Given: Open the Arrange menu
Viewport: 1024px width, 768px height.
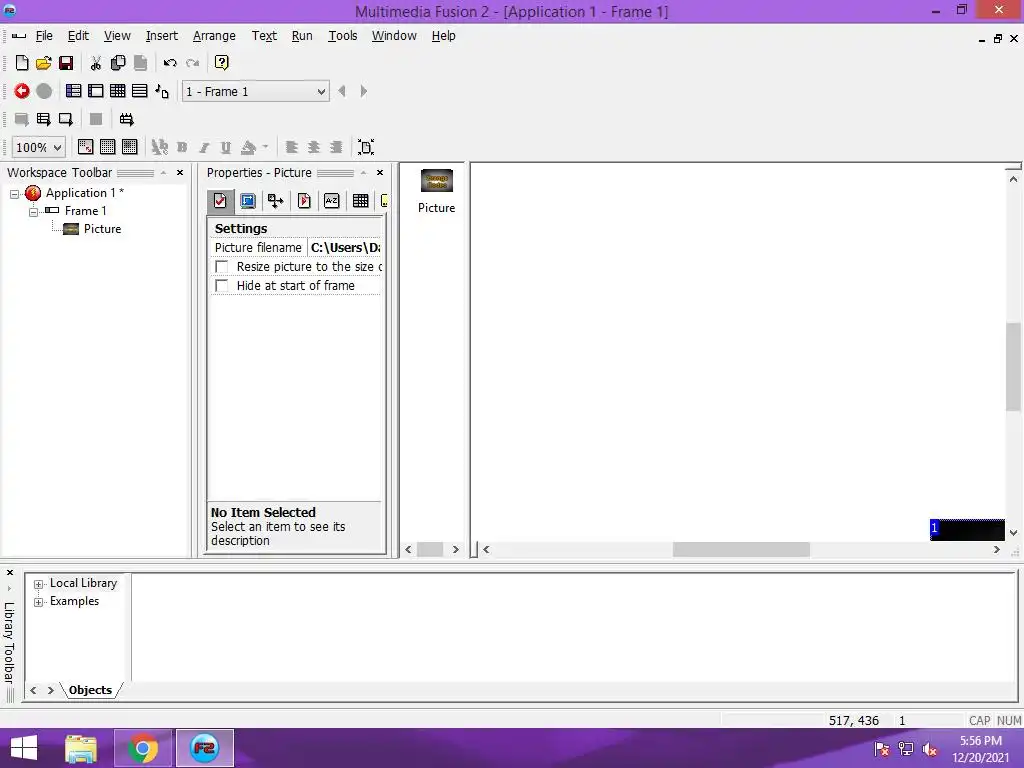Looking at the screenshot, I should (214, 36).
